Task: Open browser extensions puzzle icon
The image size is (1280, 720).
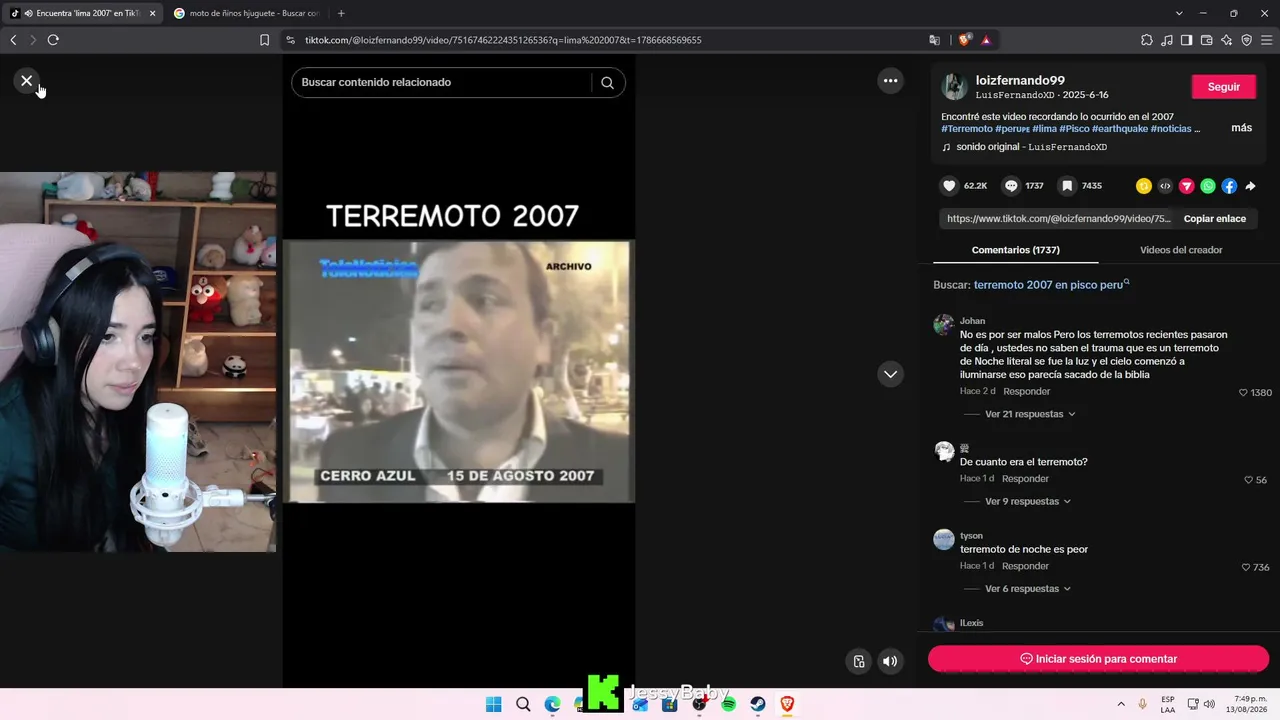Action: point(1146,40)
